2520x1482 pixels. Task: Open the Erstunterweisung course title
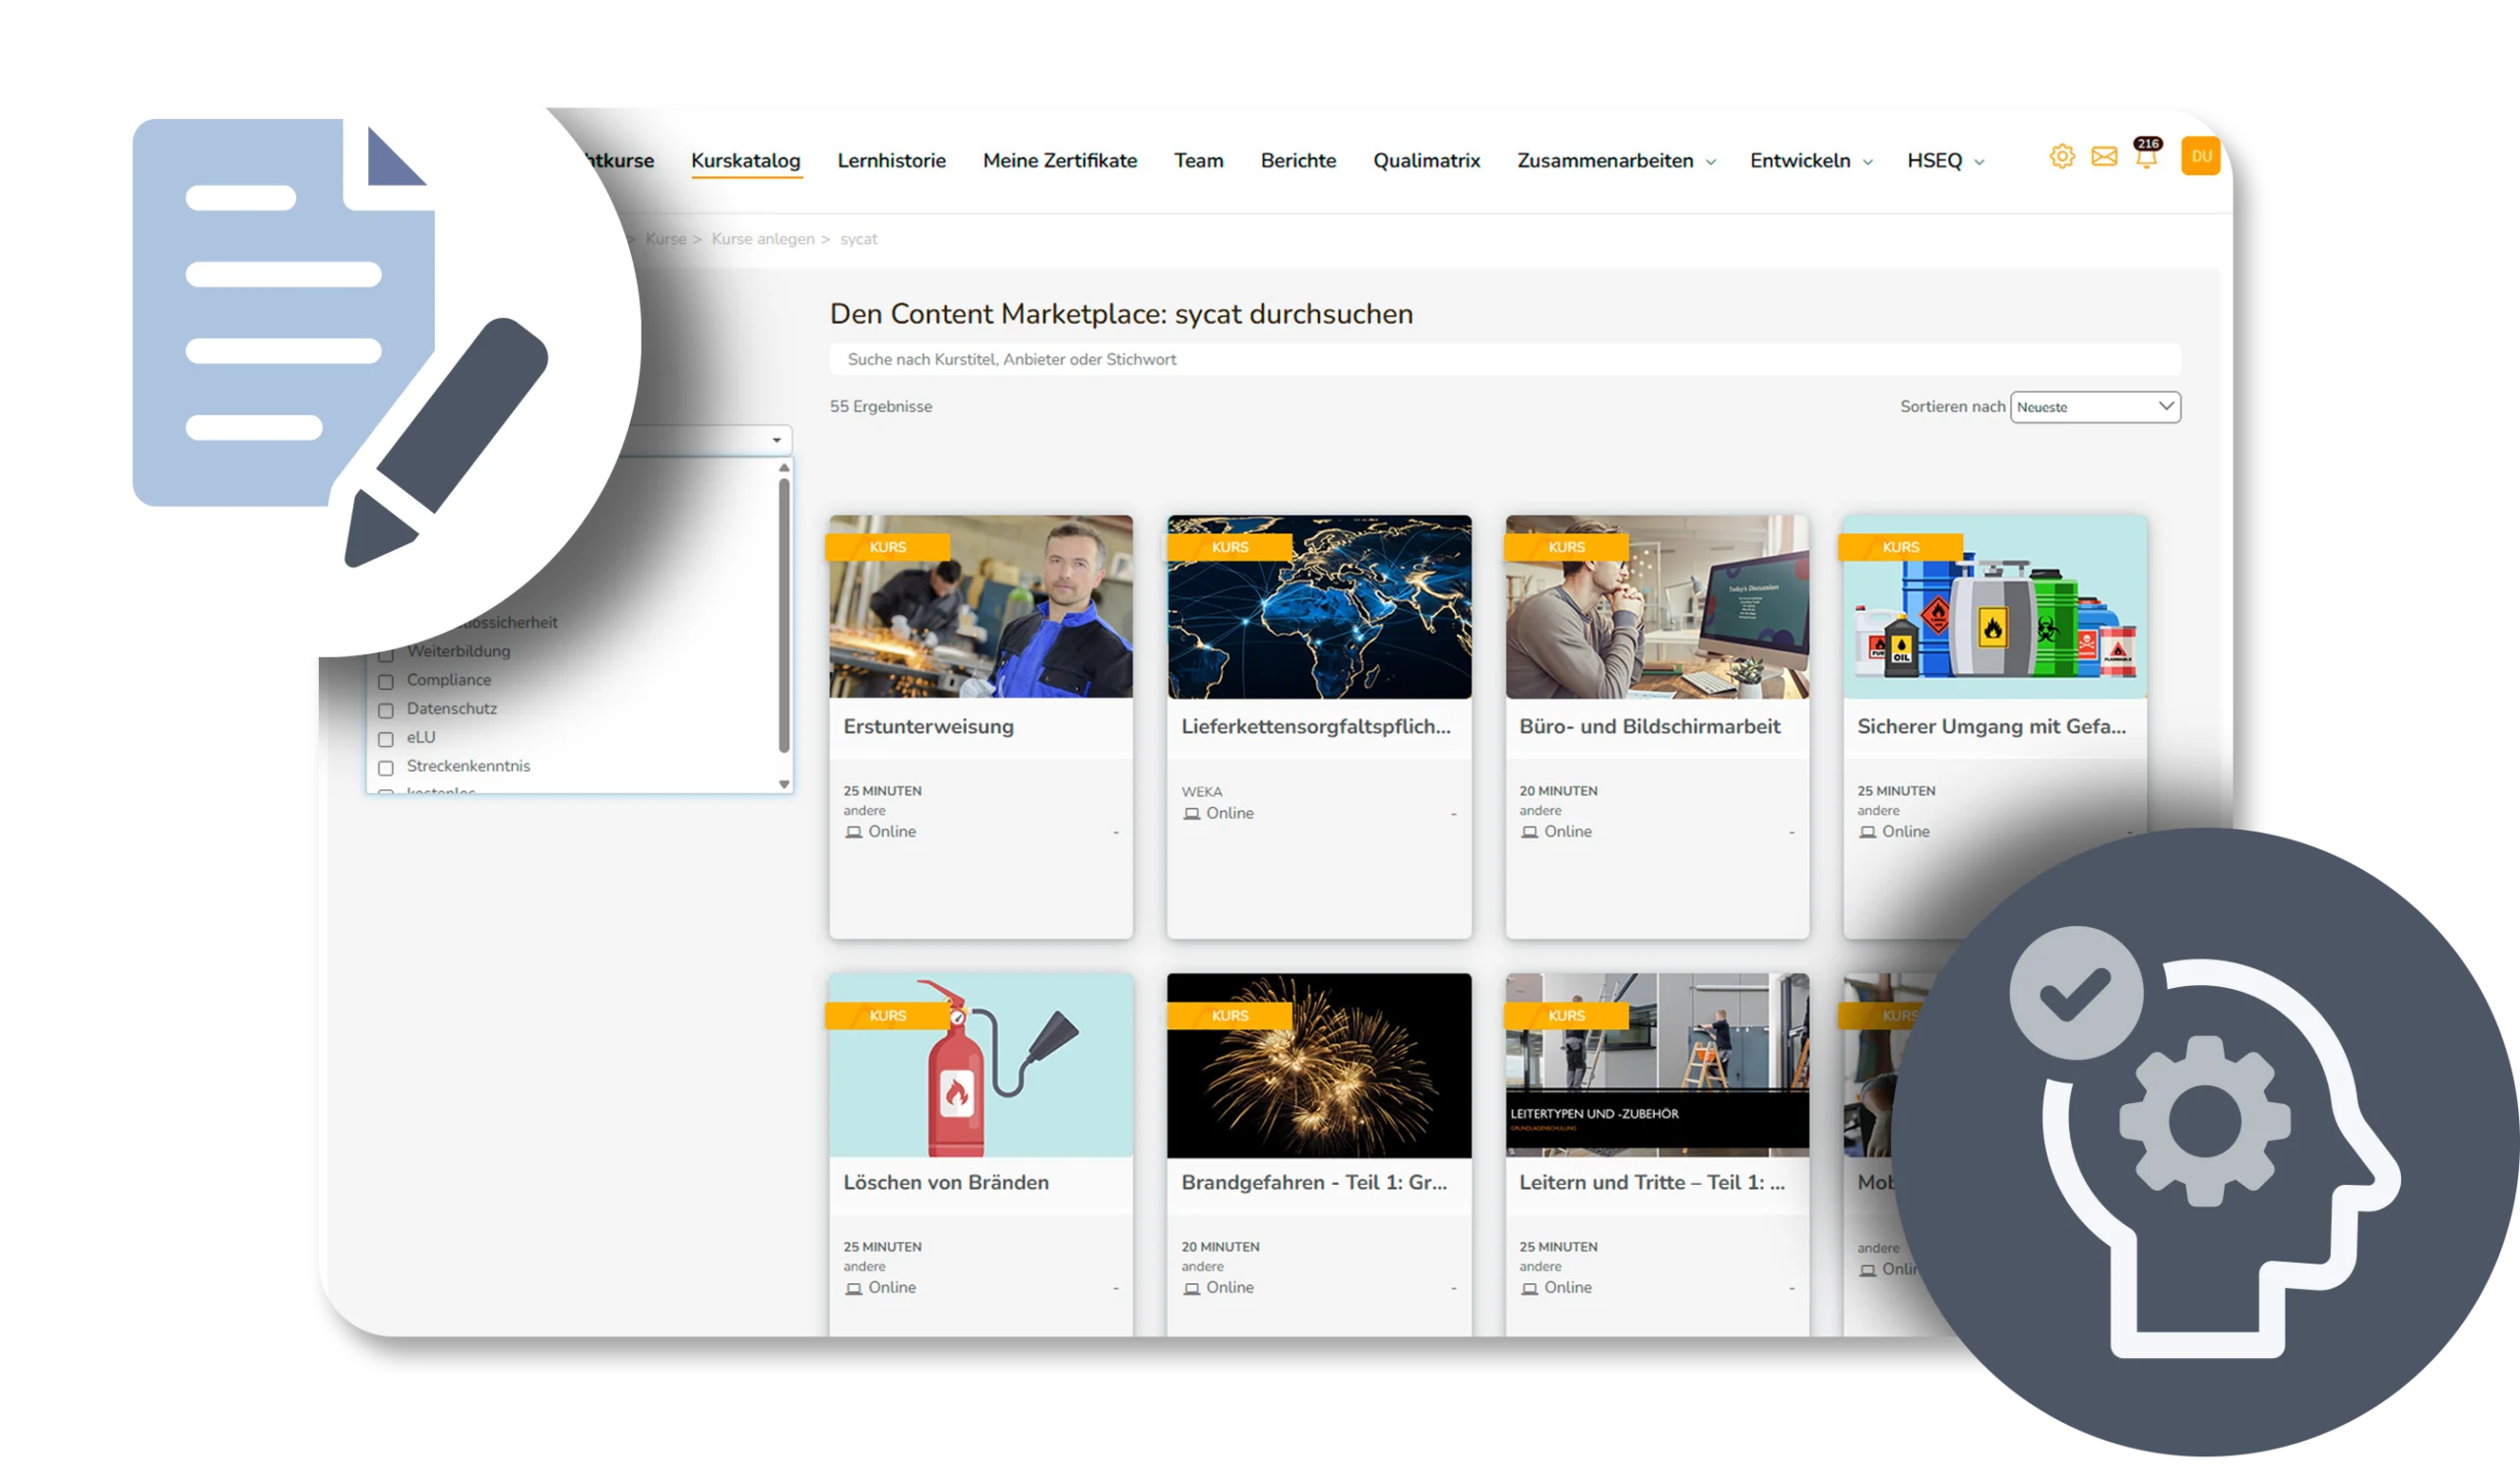pos(928,727)
